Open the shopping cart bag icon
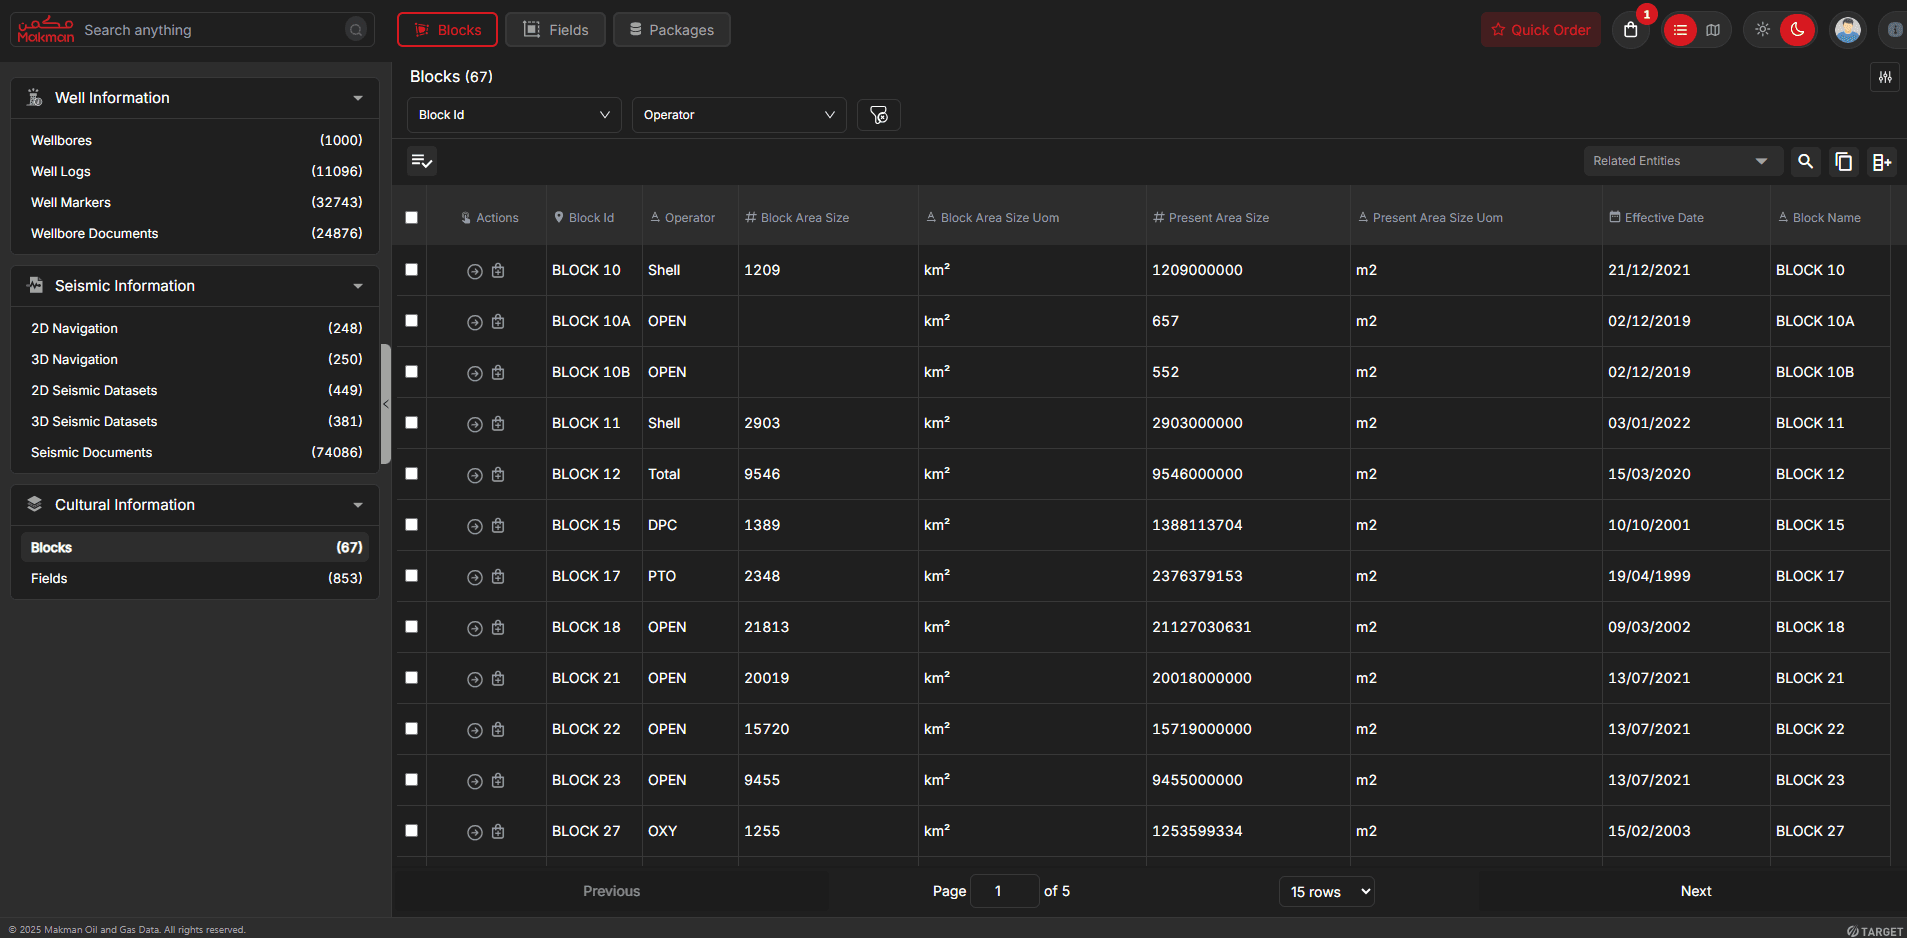This screenshot has height=938, width=1907. 1631,30
